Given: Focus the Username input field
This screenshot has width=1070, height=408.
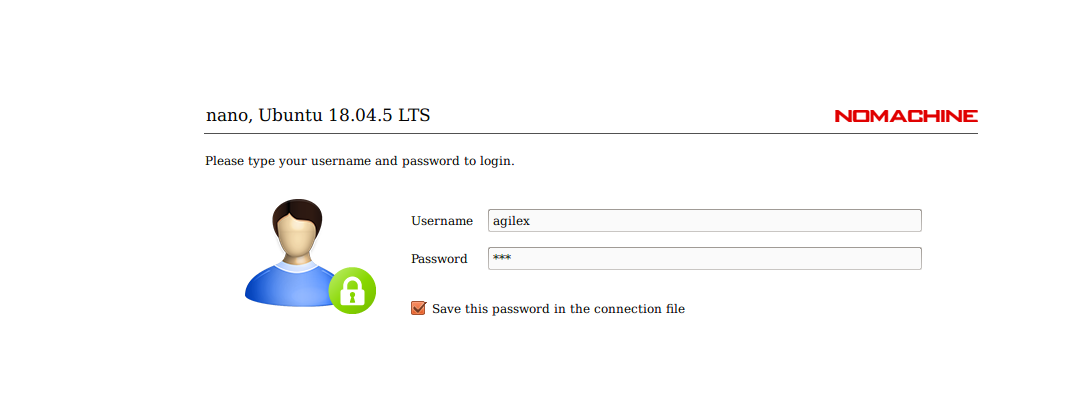Looking at the screenshot, I should (705, 220).
